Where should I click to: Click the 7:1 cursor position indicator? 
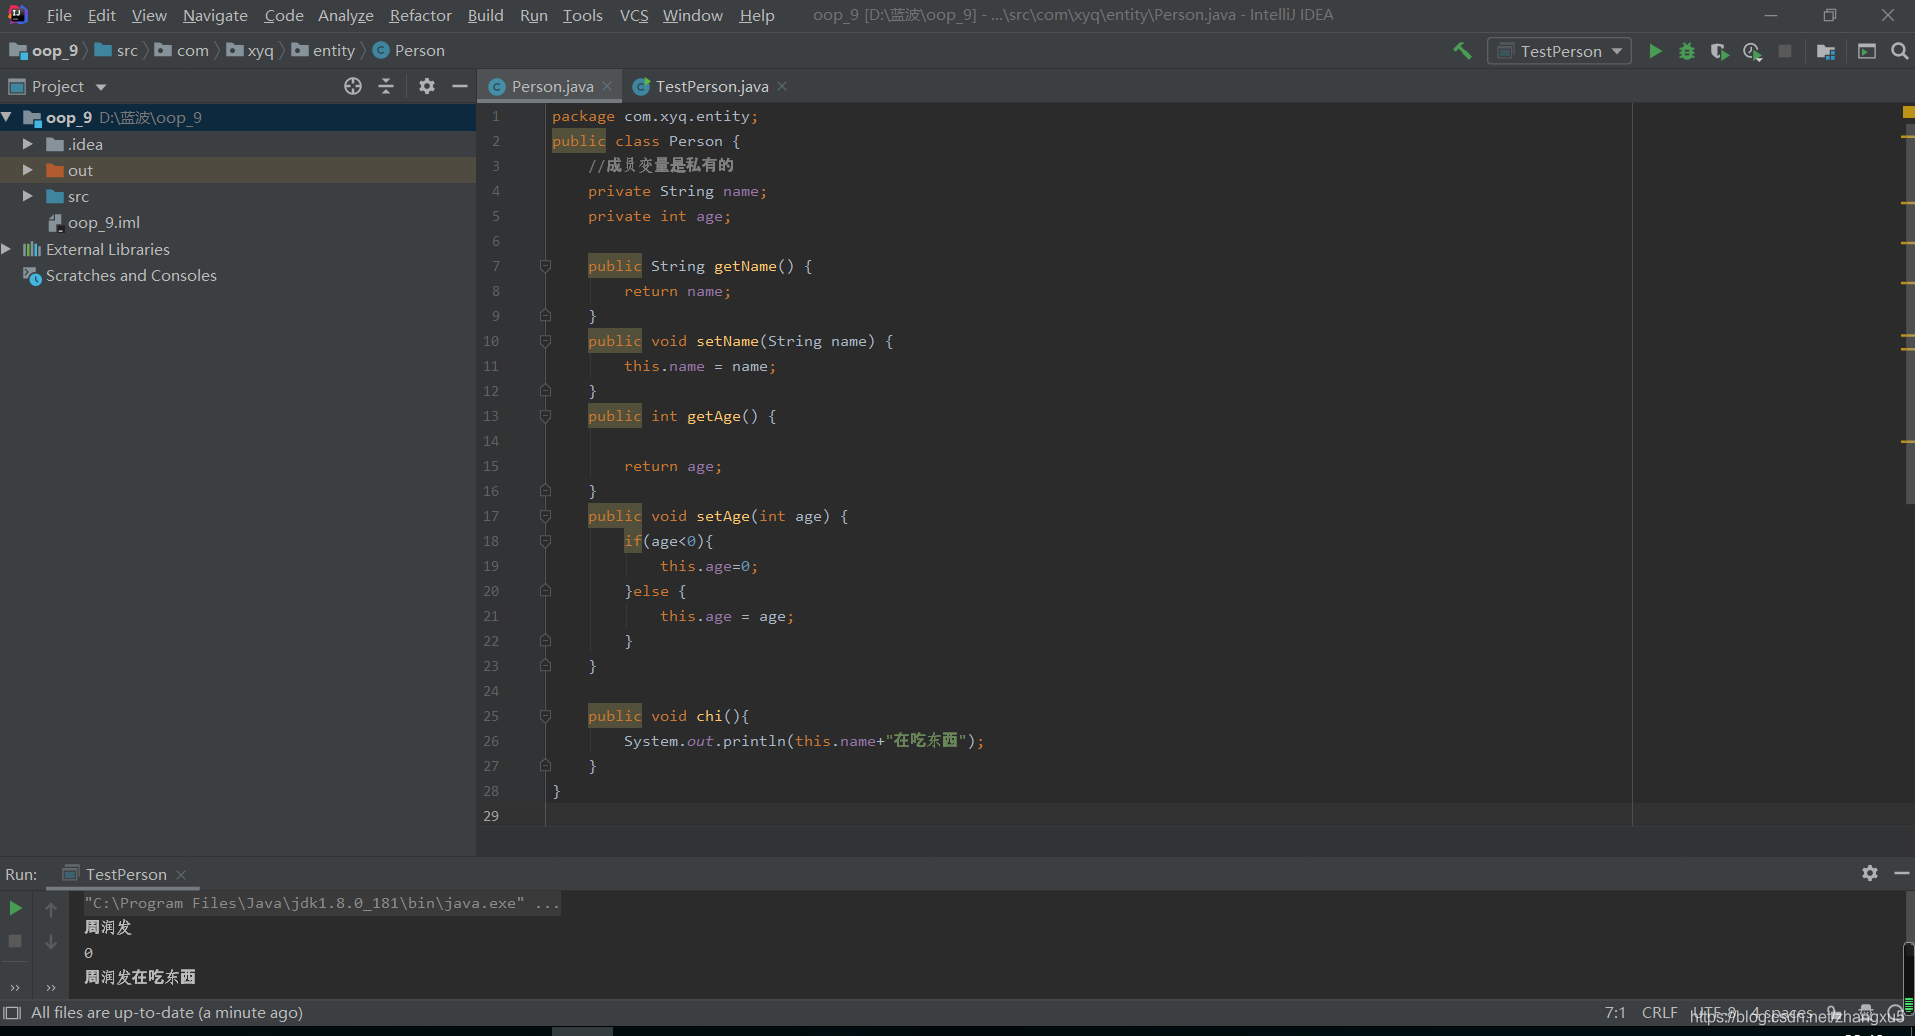(1614, 1012)
